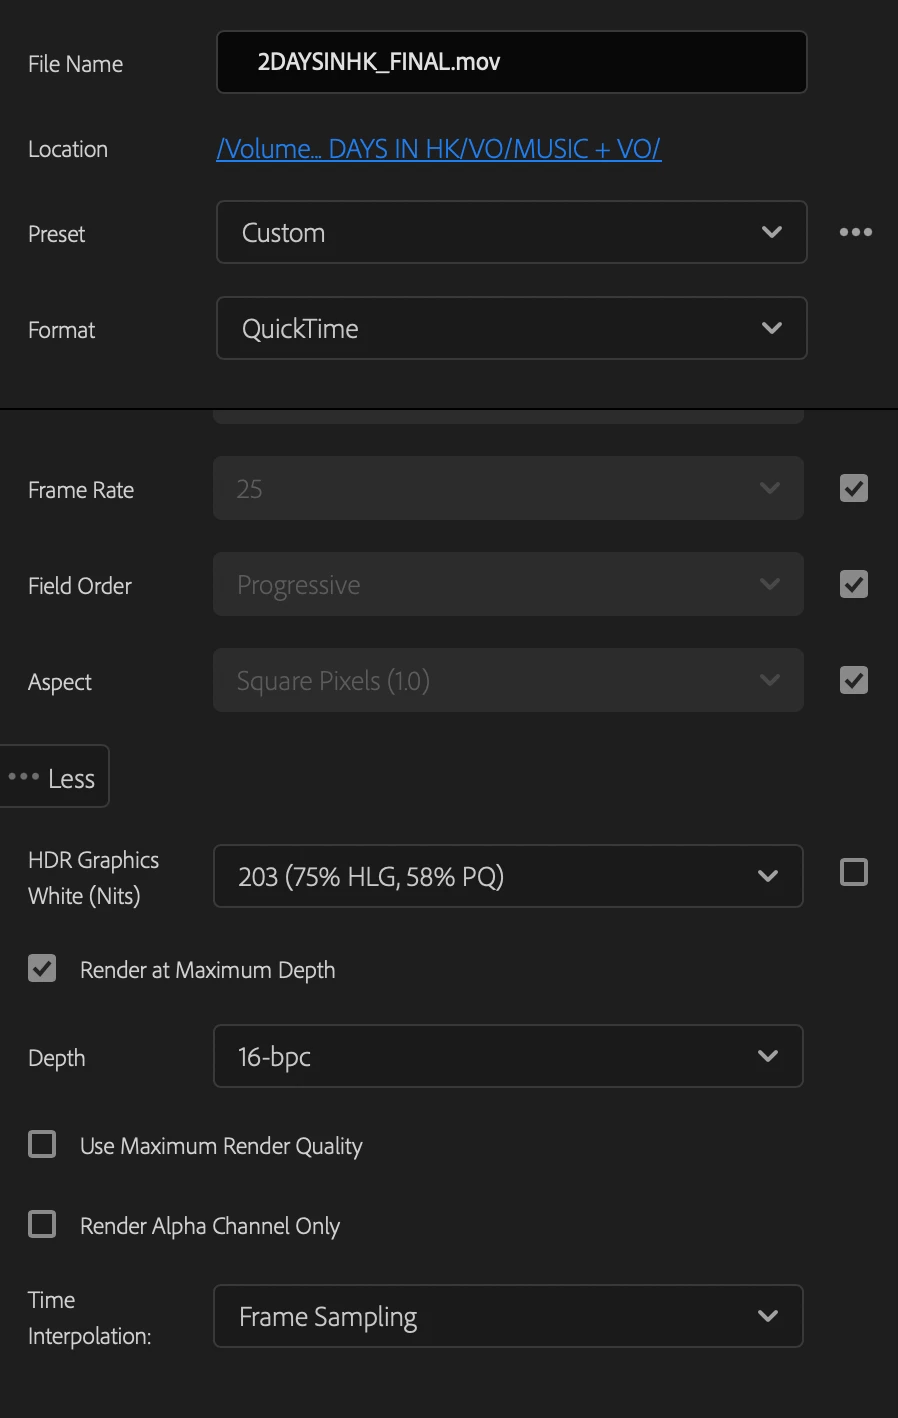Click the Frame Rate dropdown showing 25
Image resolution: width=898 pixels, height=1418 pixels.
508,488
